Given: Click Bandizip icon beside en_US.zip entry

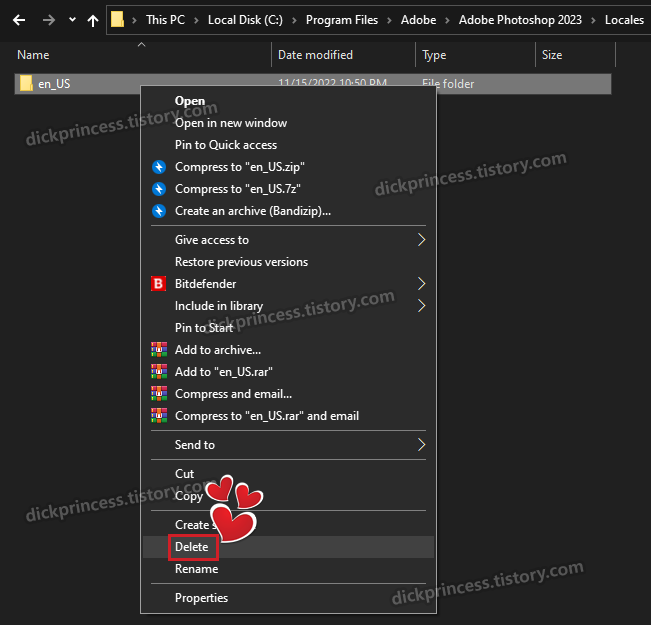Looking at the screenshot, I should 159,167.
